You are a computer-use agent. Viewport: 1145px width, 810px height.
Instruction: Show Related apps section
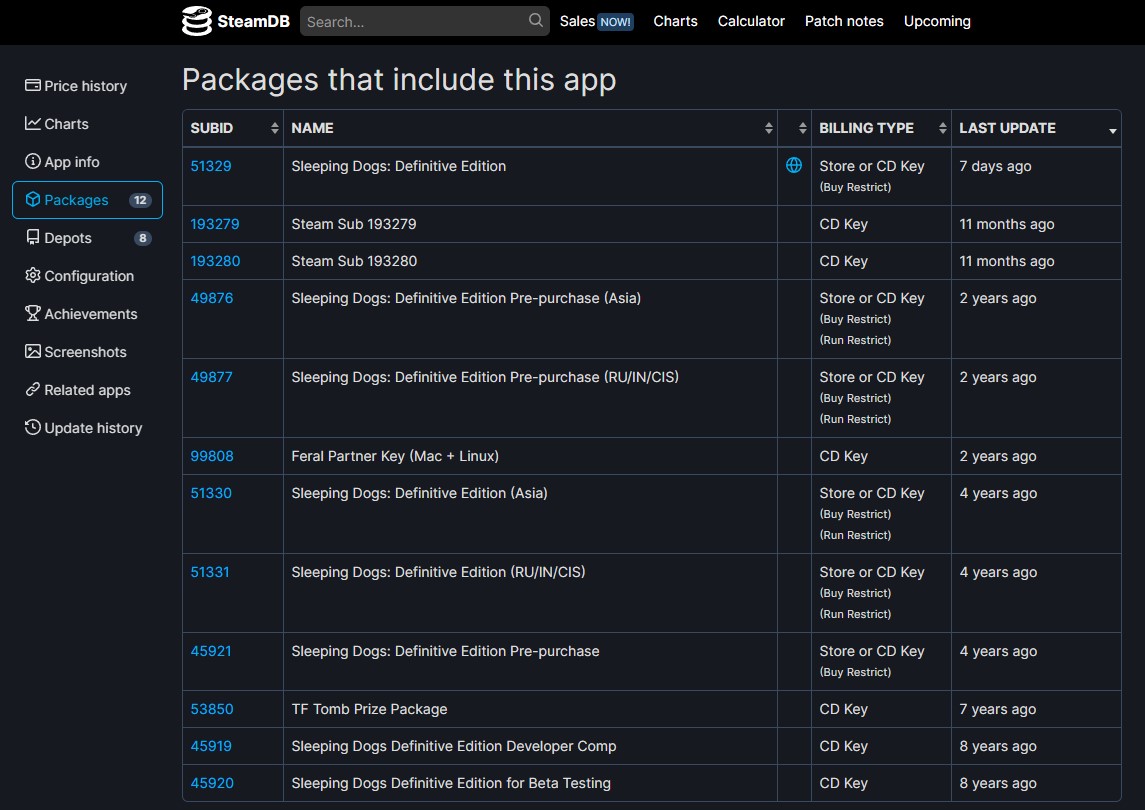tap(87, 390)
